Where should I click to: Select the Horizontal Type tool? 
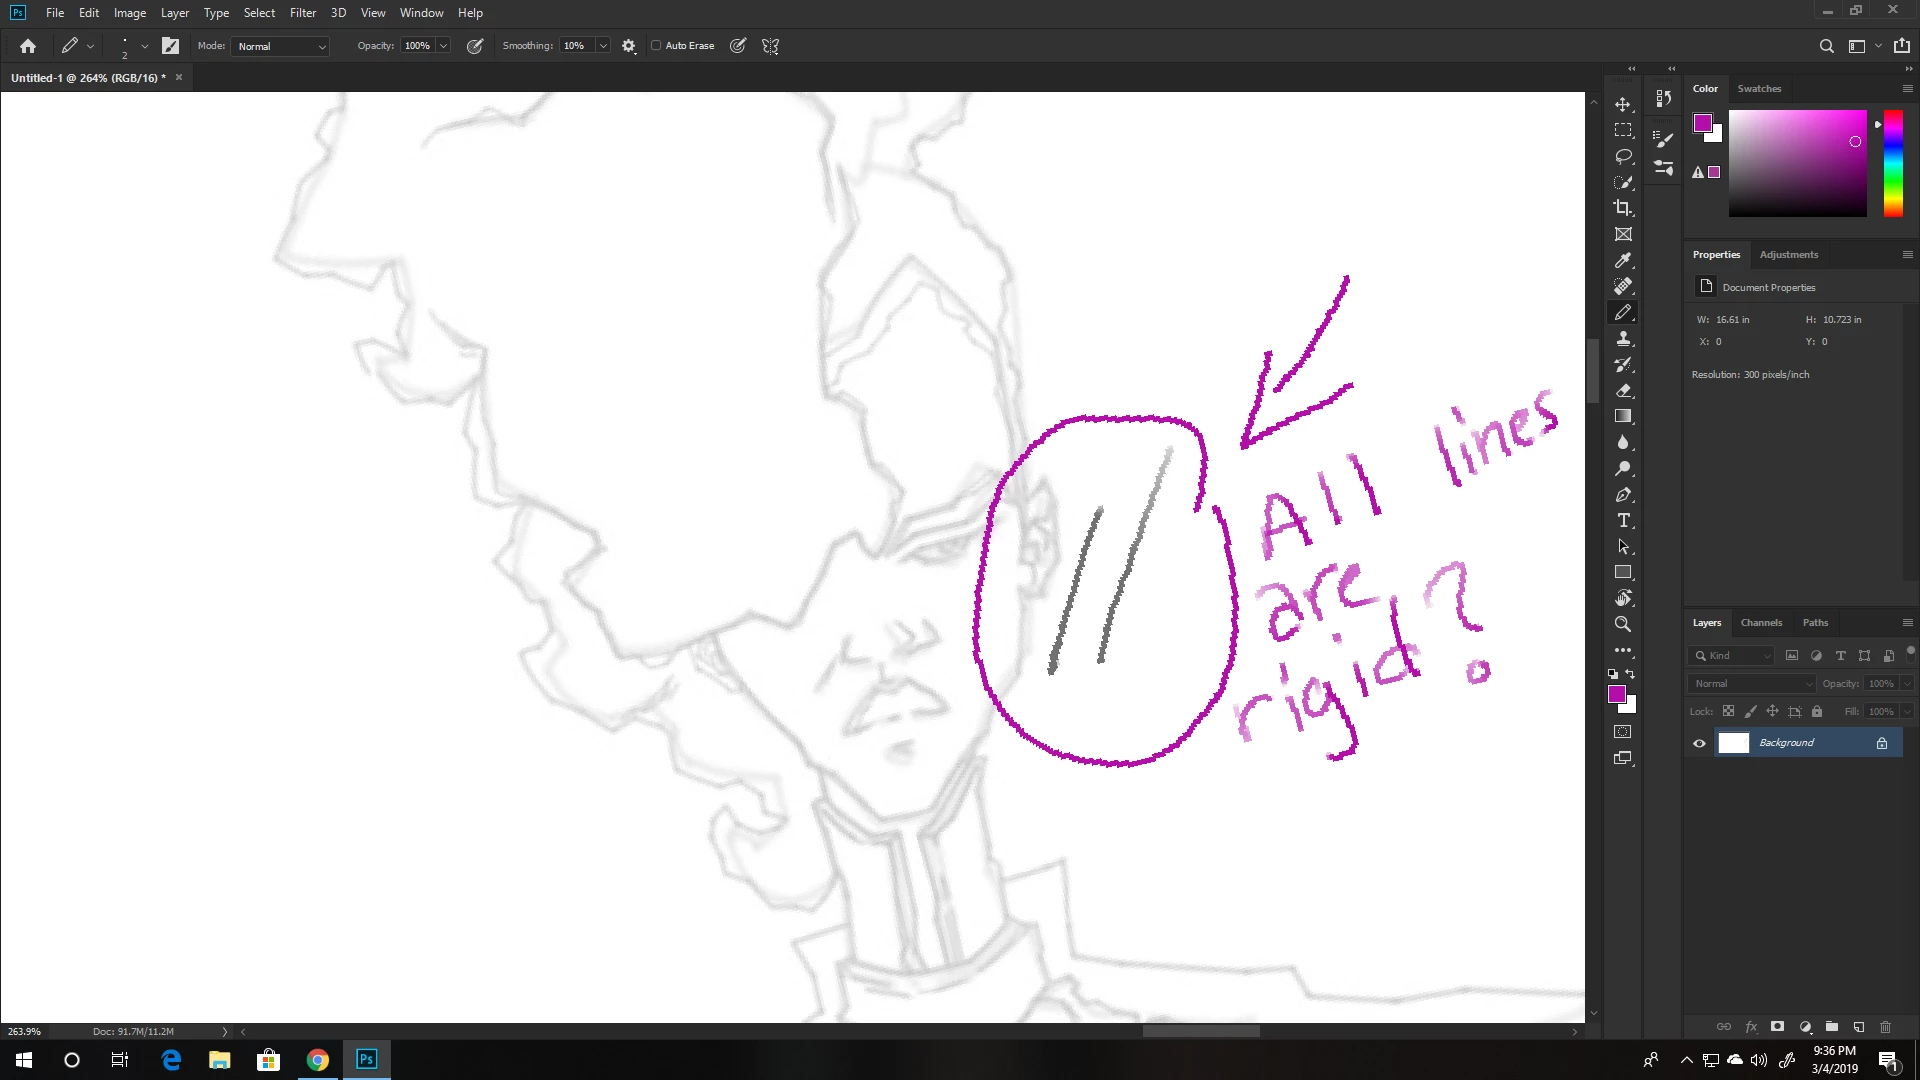click(x=1623, y=521)
